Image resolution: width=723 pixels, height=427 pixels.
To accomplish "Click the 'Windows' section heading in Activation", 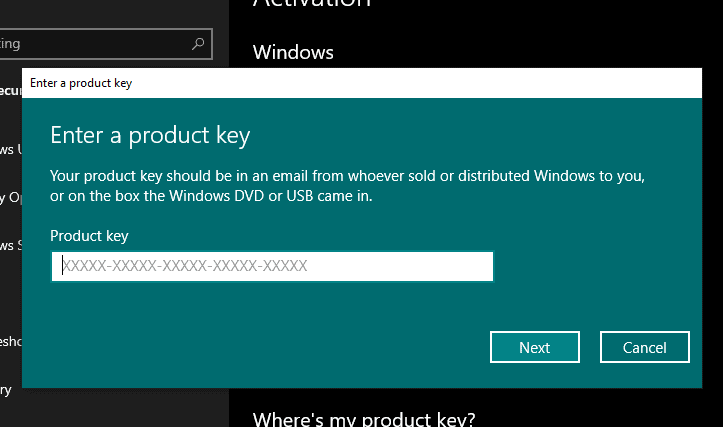I will tap(293, 52).
